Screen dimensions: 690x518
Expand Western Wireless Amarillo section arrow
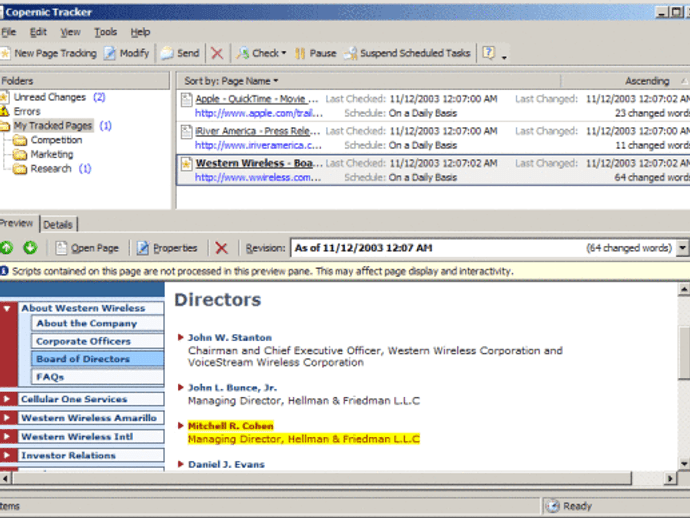7,418
